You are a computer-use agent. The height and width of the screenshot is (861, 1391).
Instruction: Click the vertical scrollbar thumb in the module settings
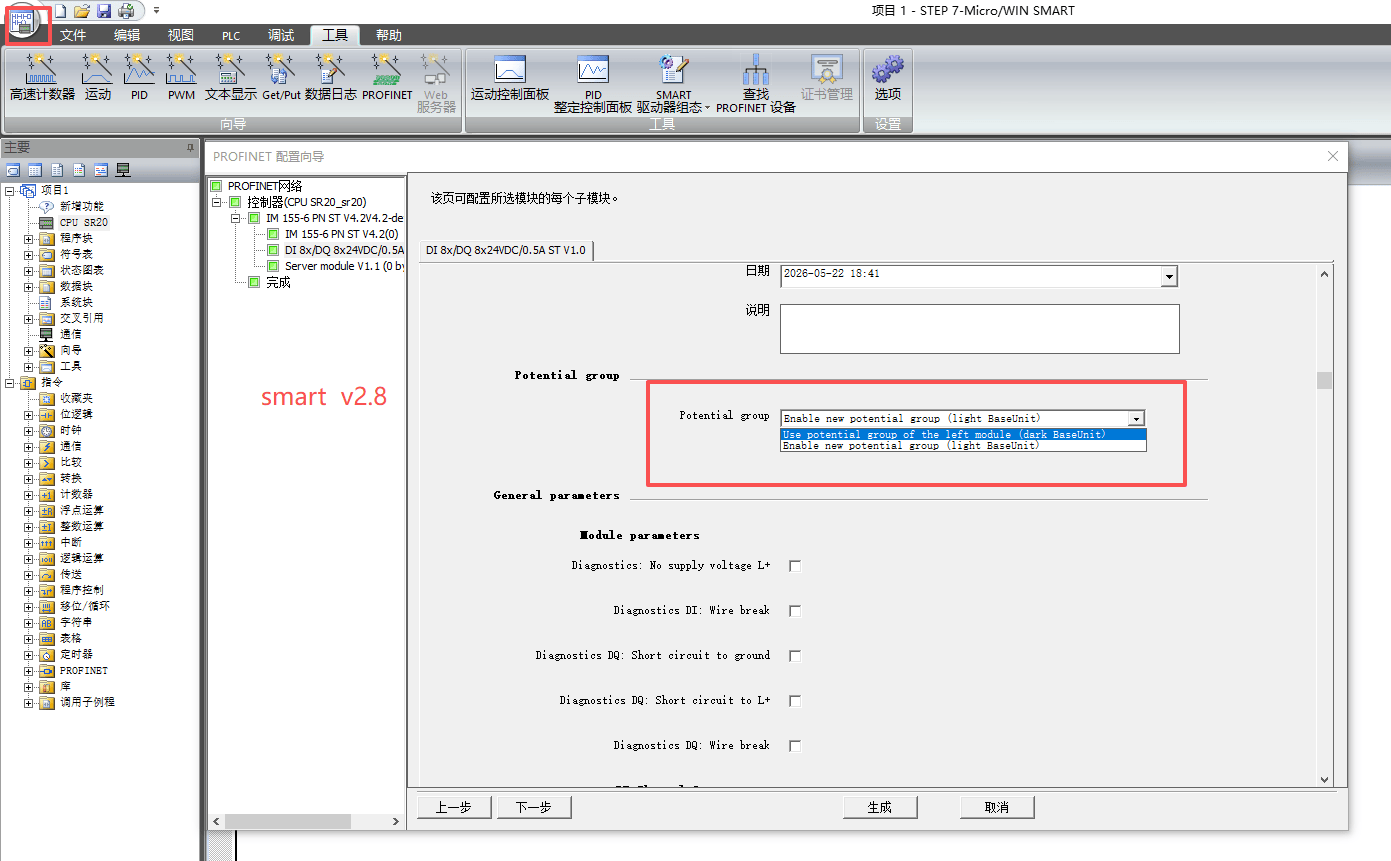click(1325, 380)
